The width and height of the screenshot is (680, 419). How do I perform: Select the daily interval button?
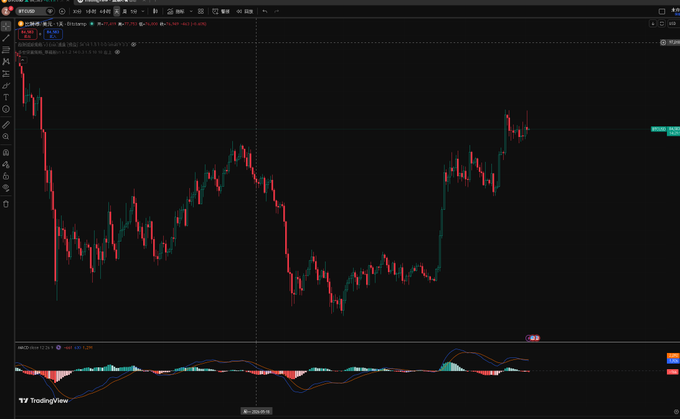pyautogui.click(x=117, y=11)
